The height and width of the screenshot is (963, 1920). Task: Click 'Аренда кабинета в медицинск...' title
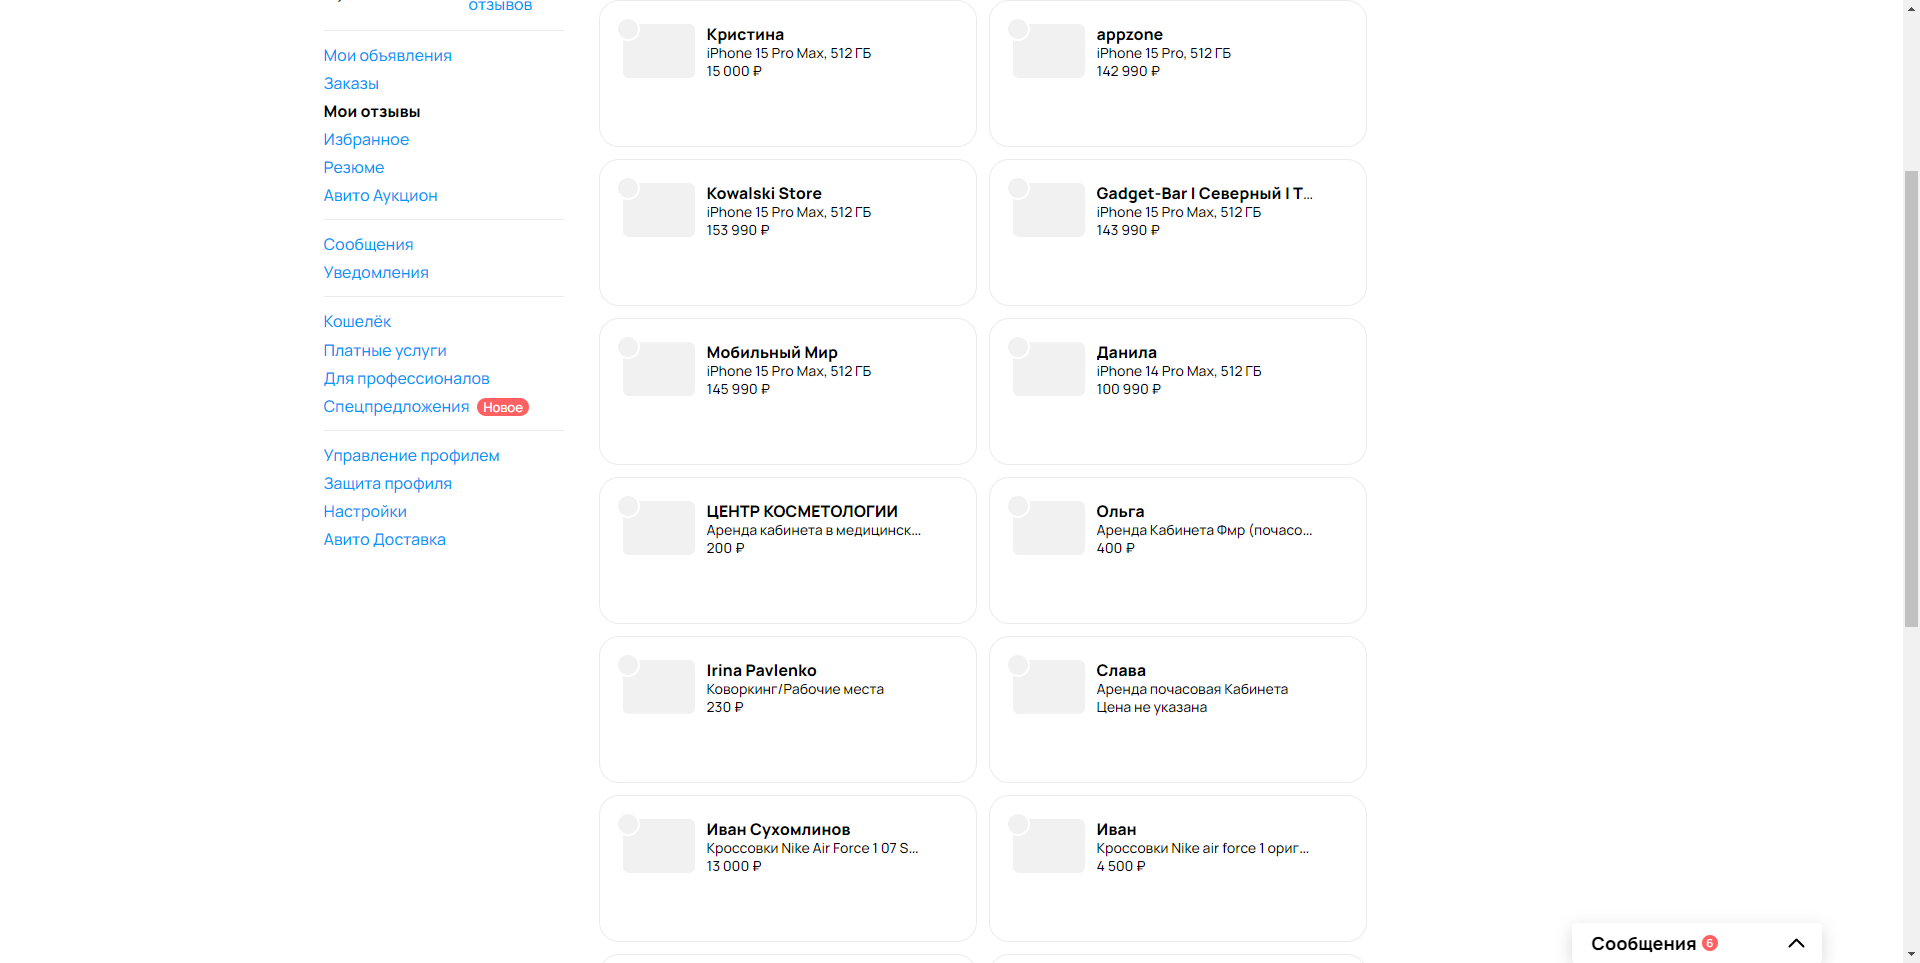(x=813, y=530)
